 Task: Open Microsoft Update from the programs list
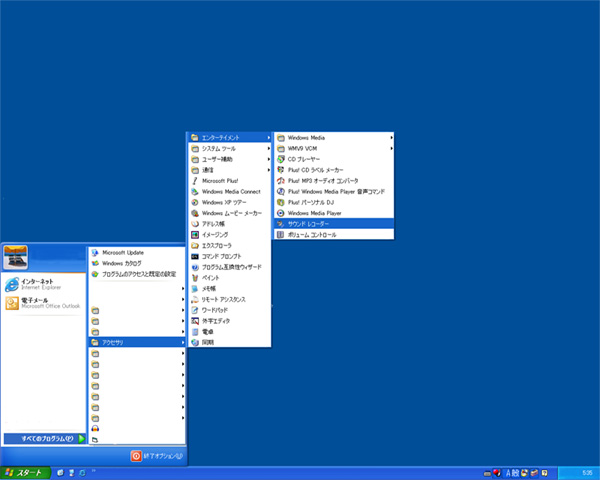click(137, 253)
